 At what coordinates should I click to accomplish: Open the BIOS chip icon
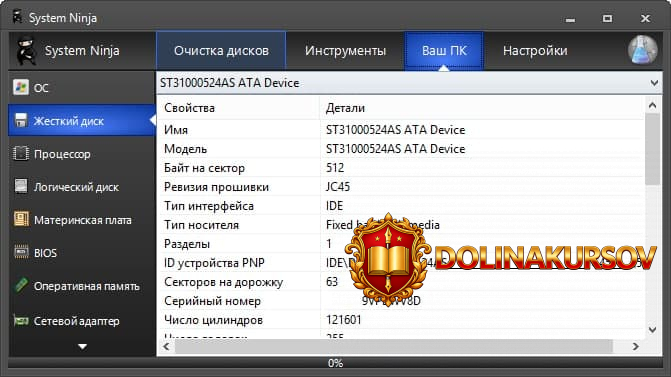21,252
